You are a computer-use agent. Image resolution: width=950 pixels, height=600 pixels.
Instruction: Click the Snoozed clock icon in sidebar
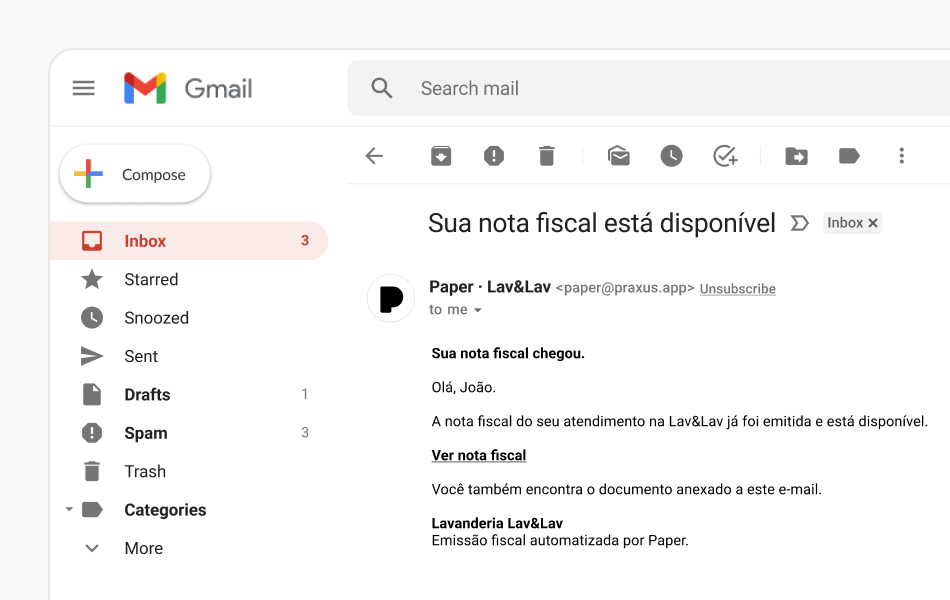point(92,318)
